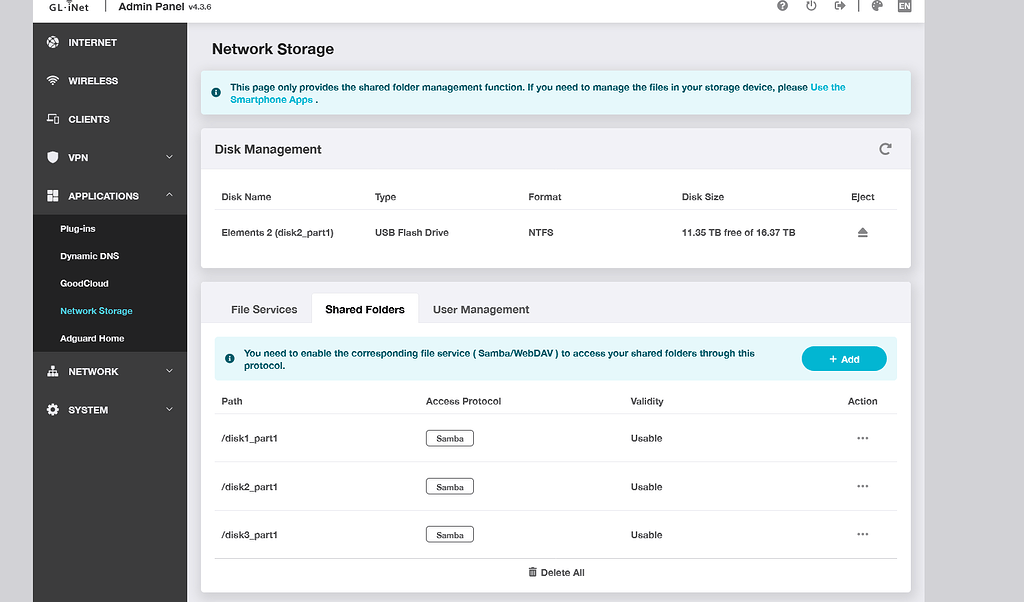The height and width of the screenshot is (602, 1024).
Task: Open the theme palette icon in the header
Action: pos(876,6)
